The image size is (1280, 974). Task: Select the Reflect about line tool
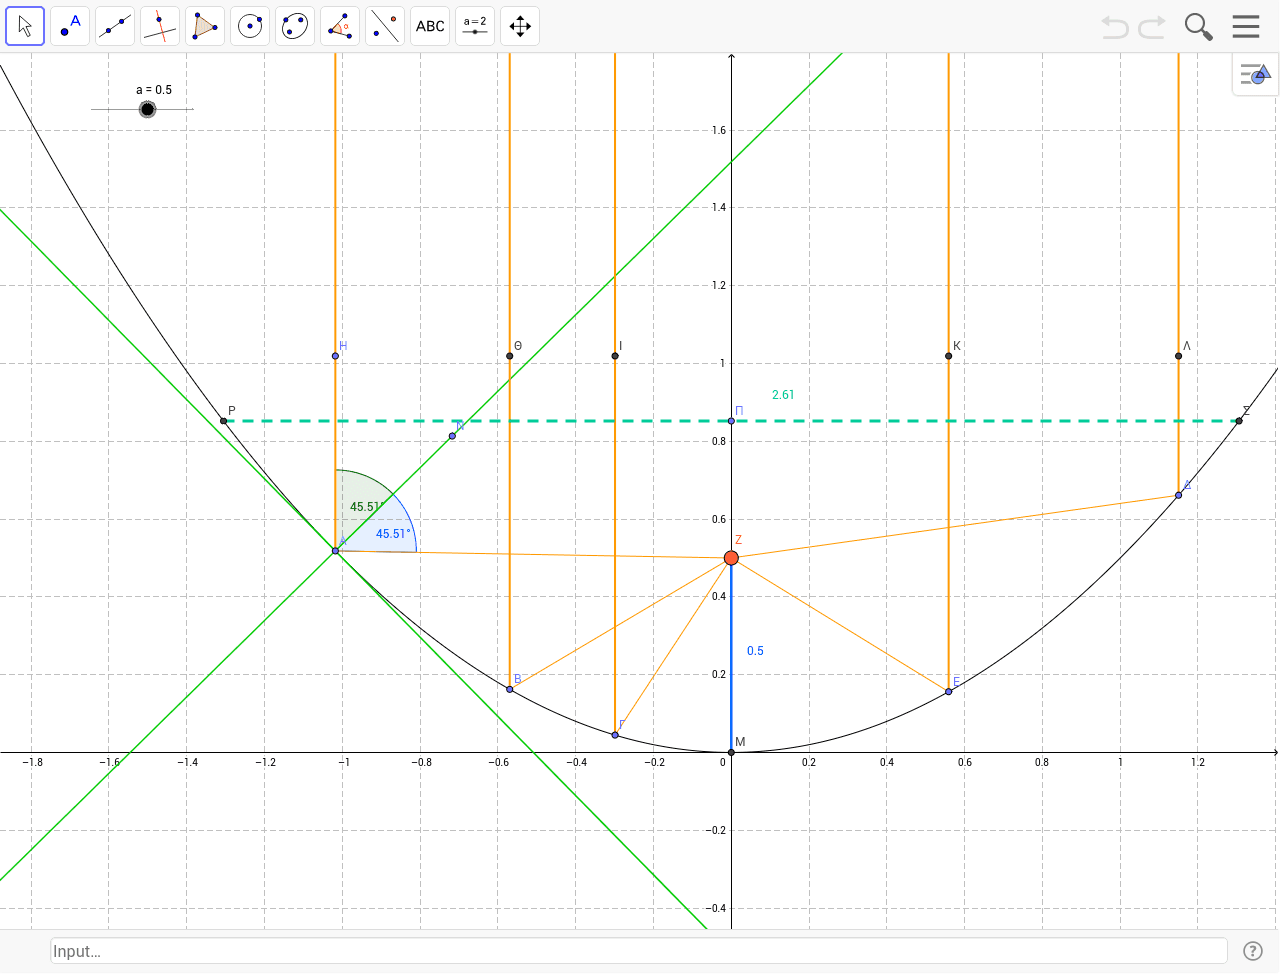pyautogui.click(x=385, y=26)
